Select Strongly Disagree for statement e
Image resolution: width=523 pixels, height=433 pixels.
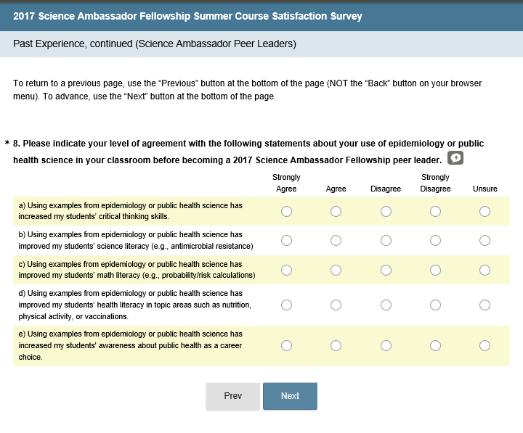tap(435, 346)
